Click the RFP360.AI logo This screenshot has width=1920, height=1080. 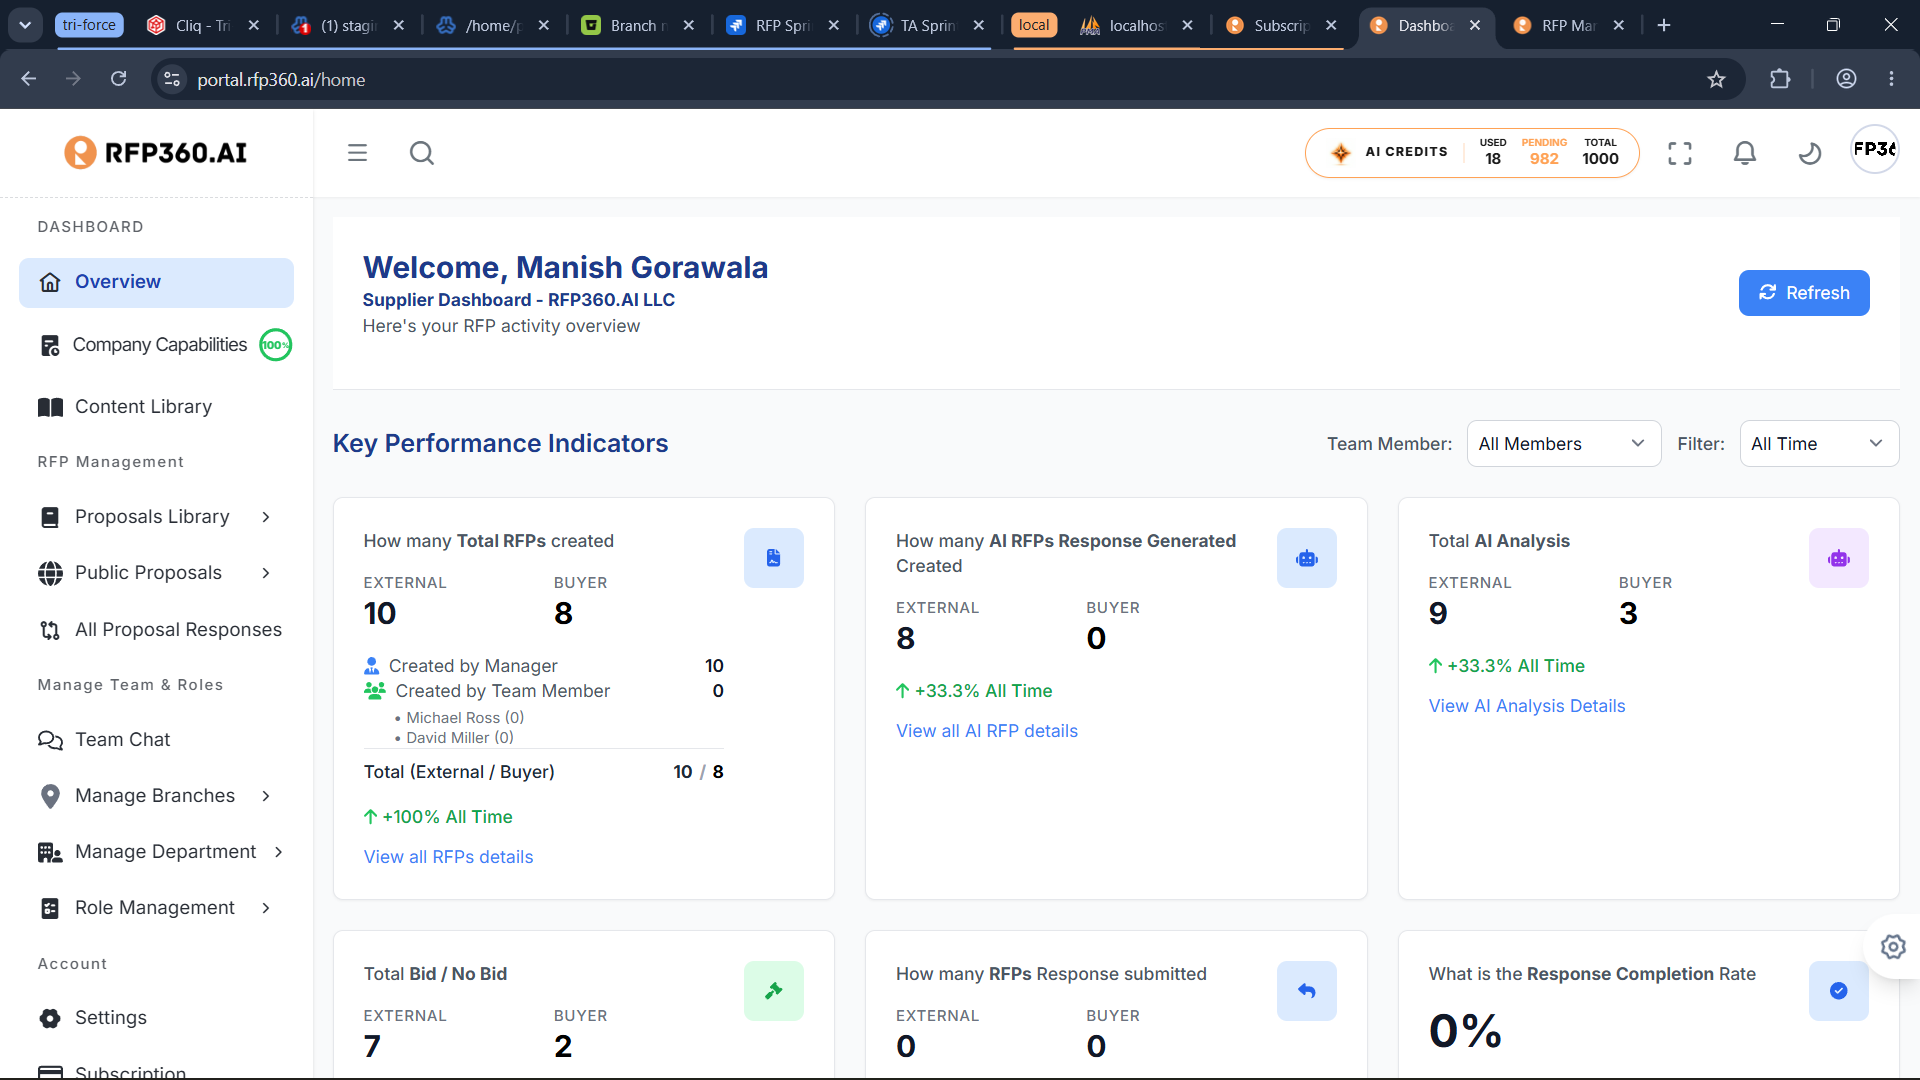pos(156,153)
